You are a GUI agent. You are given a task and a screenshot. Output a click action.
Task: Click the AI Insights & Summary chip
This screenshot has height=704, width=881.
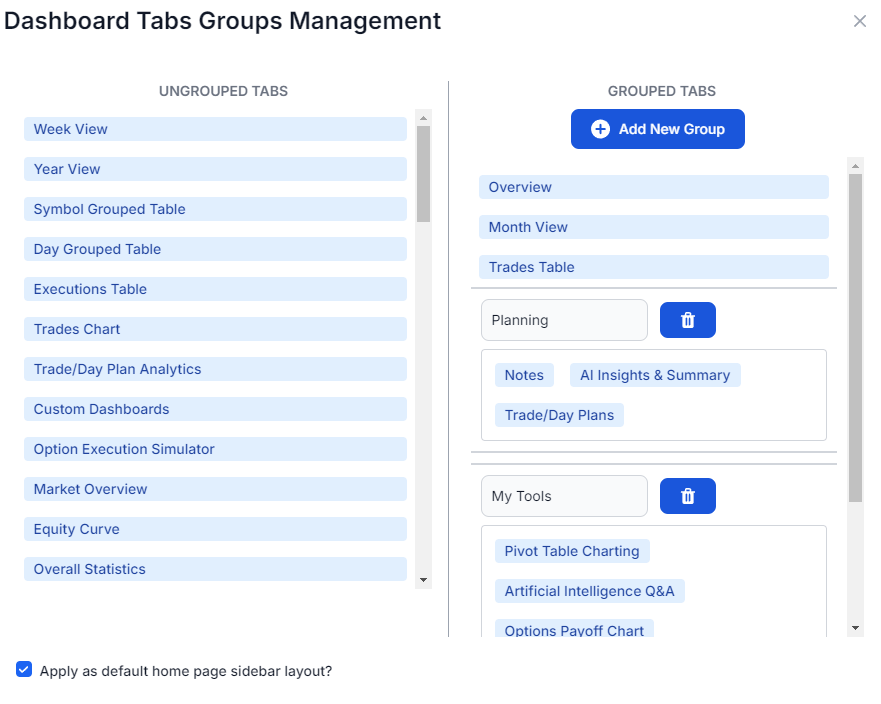tap(655, 375)
